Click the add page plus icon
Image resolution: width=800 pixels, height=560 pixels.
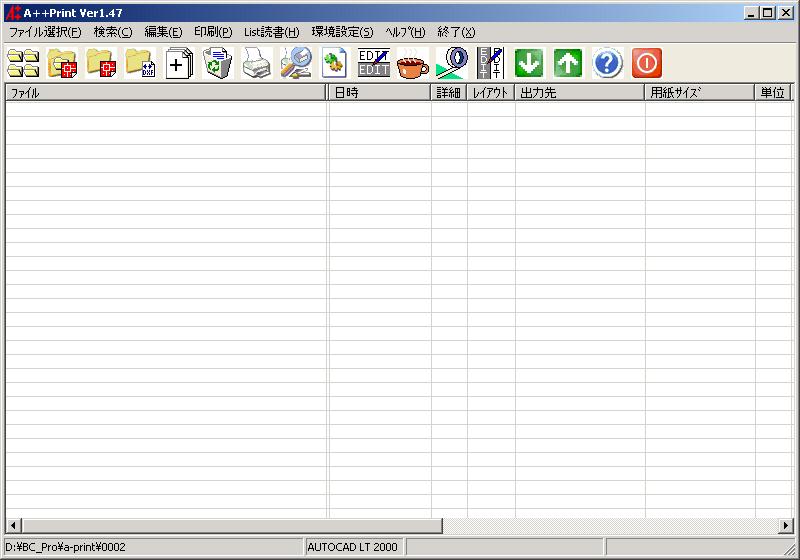click(x=178, y=64)
